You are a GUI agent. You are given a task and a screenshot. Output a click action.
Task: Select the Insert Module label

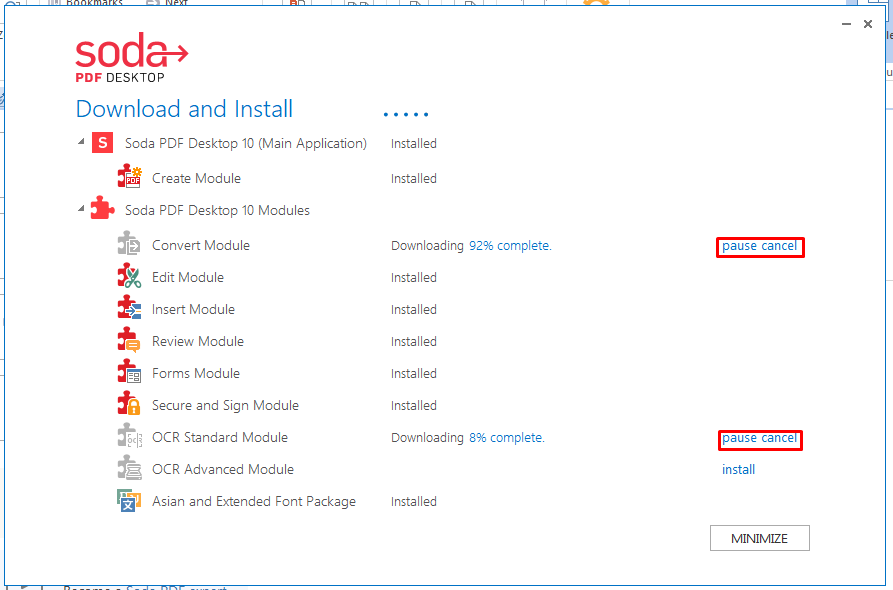click(x=194, y=309)
